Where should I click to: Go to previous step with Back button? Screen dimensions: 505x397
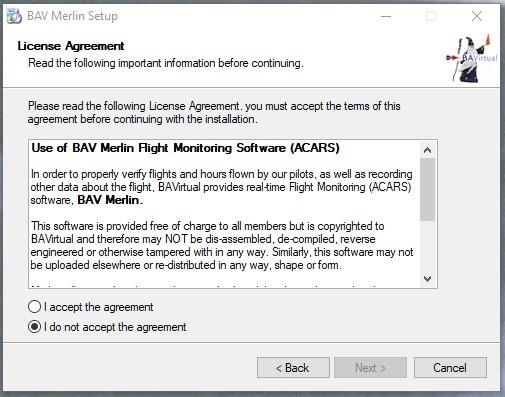tap(293, 368)
